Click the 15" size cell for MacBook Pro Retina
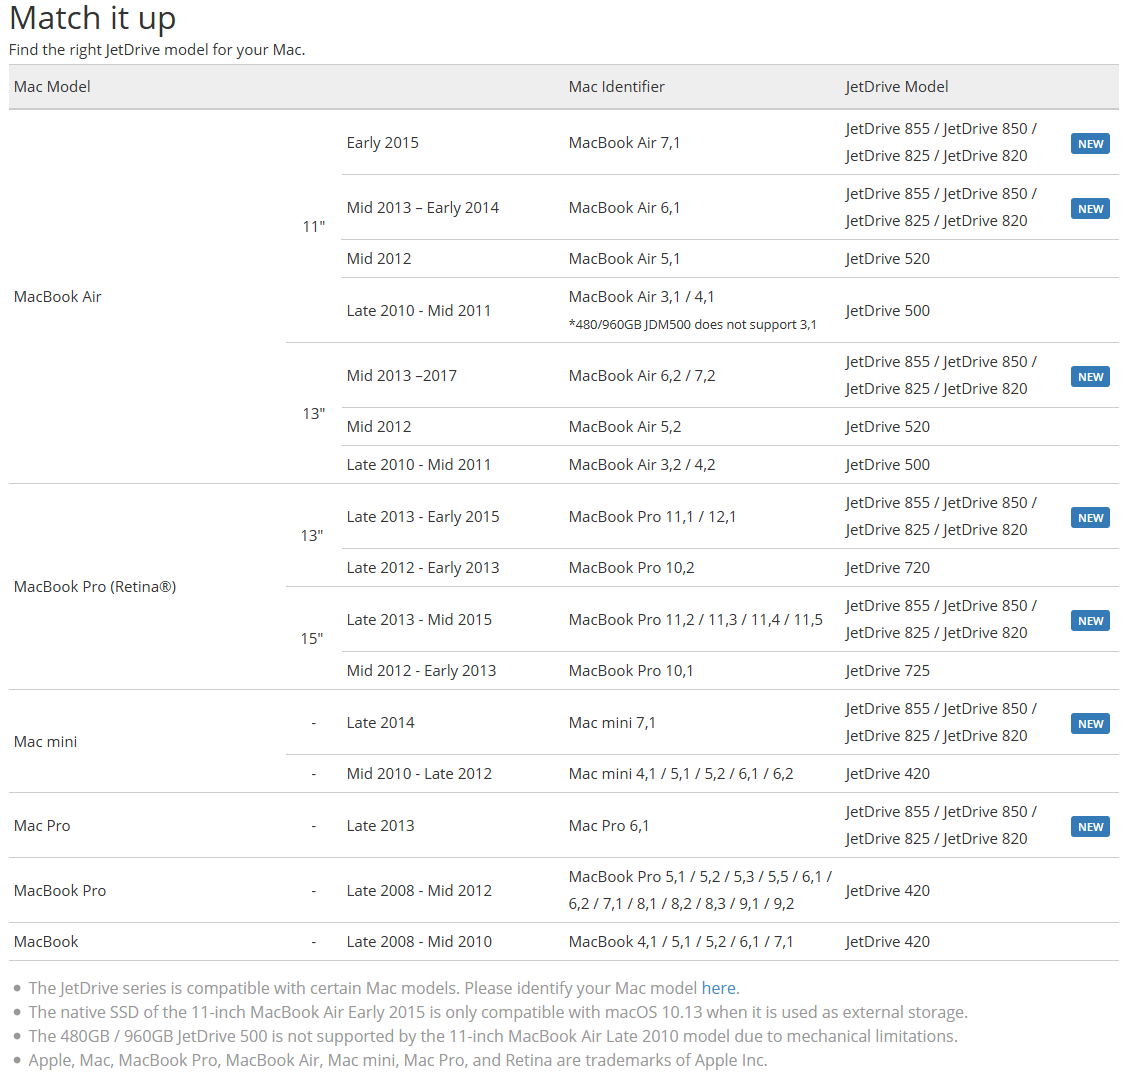This screenshot has height=1080, width=1133. 312,639
